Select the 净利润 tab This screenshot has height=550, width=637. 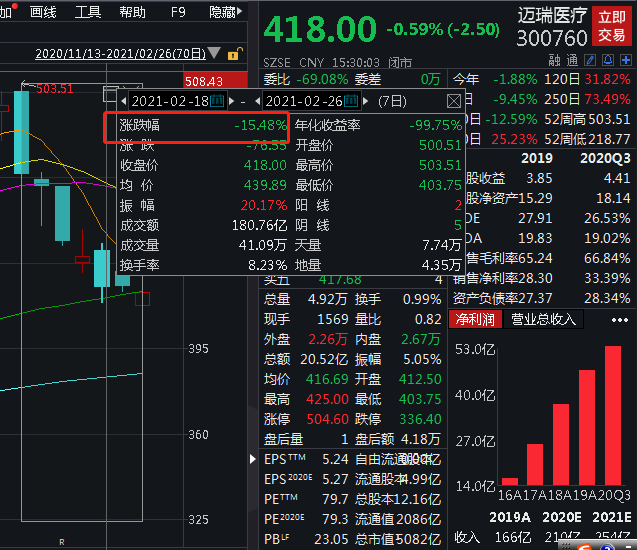pos(475,319)
